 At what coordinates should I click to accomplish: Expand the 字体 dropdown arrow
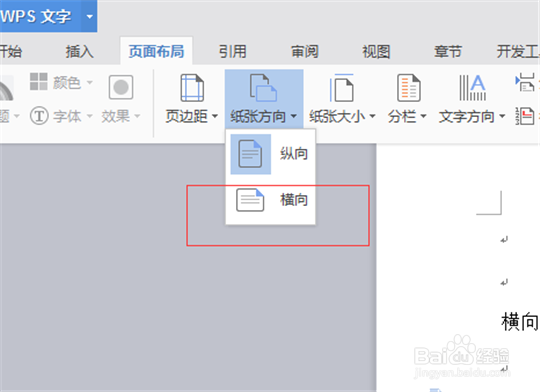point(90,116)
